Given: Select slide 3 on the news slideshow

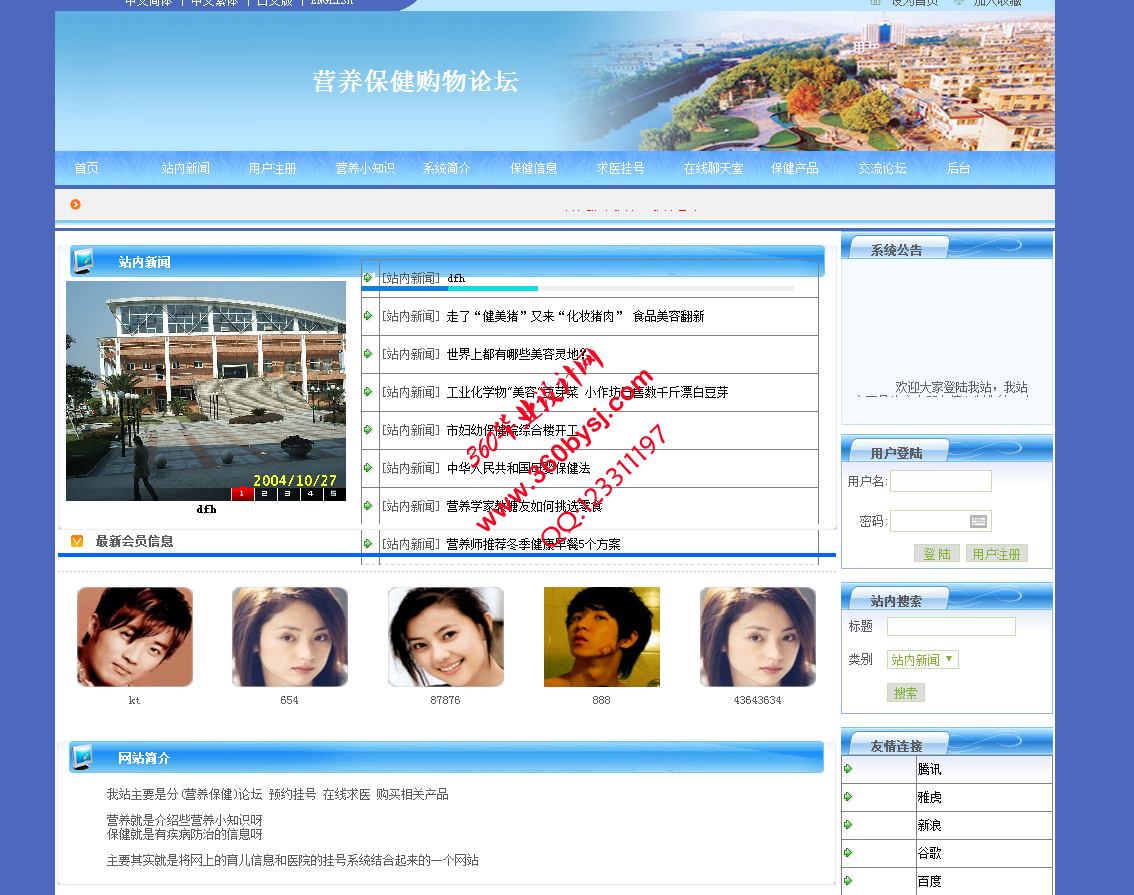Looking at the screenshot, I should (x=288, y=494).
